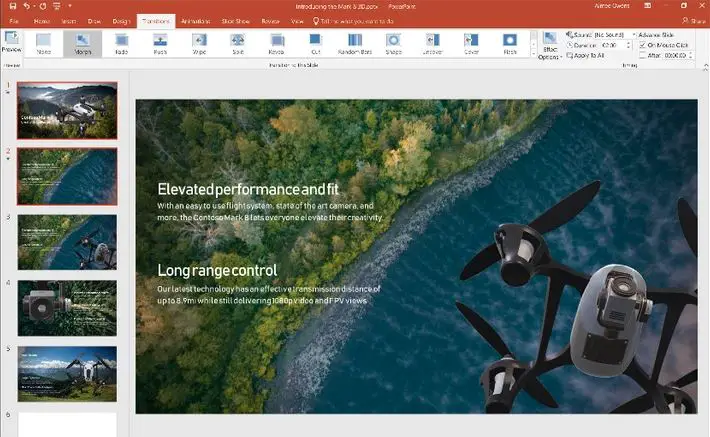
Task: Open the Effect Options dropdown
Action: pyautogui.click(x=550, y=45)
